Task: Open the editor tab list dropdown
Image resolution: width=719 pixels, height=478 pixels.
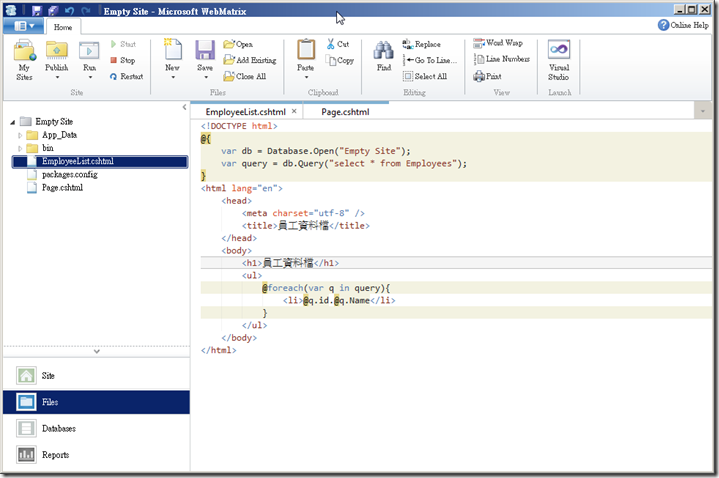Action: [x=703, y=111]
